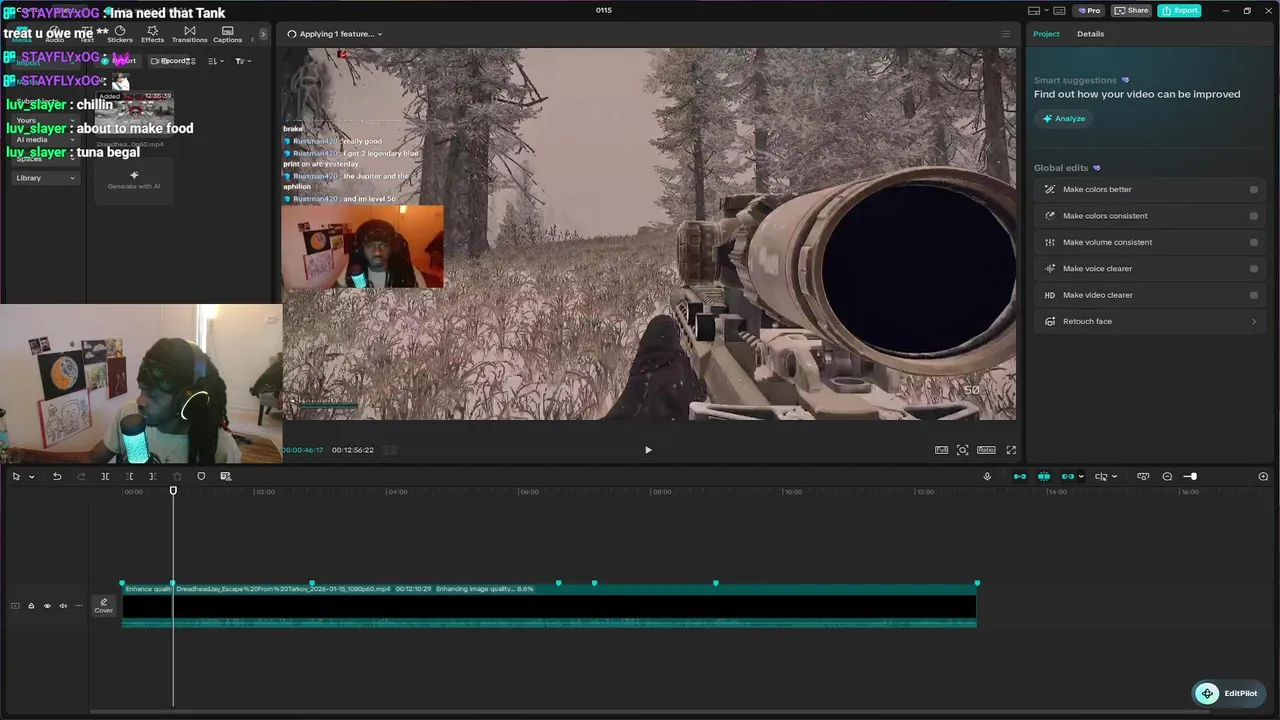Switch to the Project tab
Image resolution: width=1280 pixels, height=720 pixels.
(x=1046, y=34)
